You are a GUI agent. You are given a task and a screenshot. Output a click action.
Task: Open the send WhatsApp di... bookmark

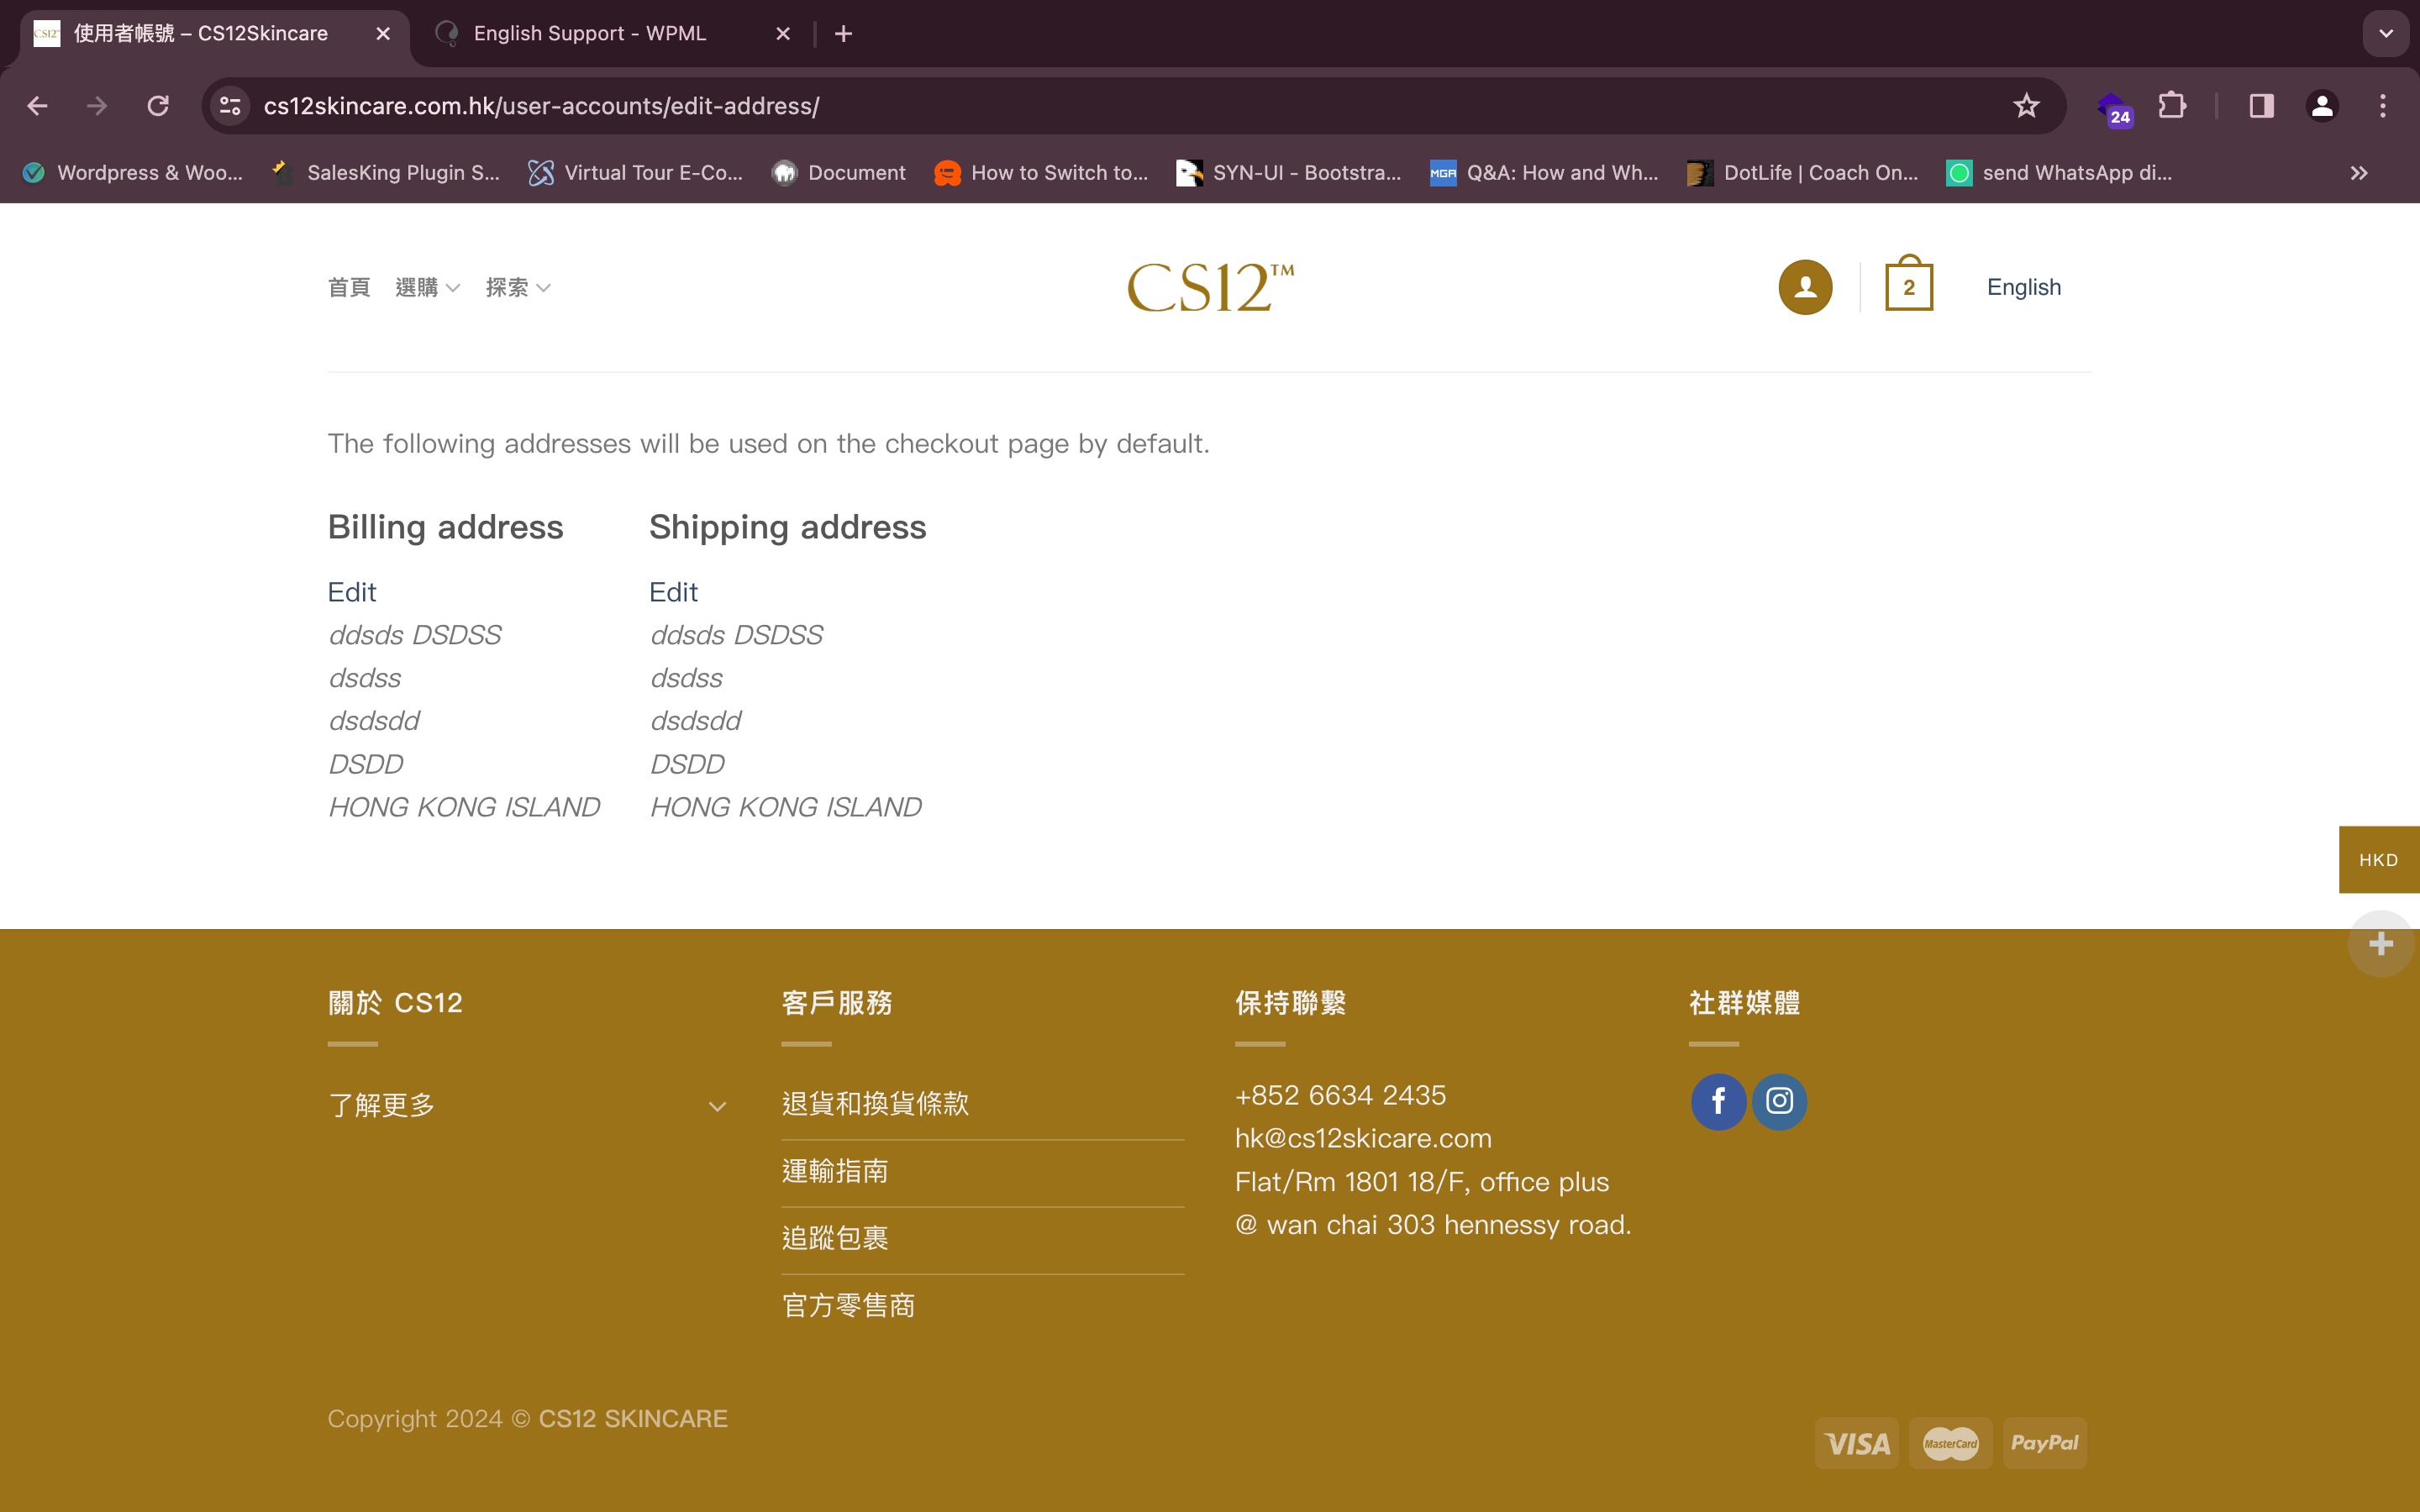(x=2059, y=173)
